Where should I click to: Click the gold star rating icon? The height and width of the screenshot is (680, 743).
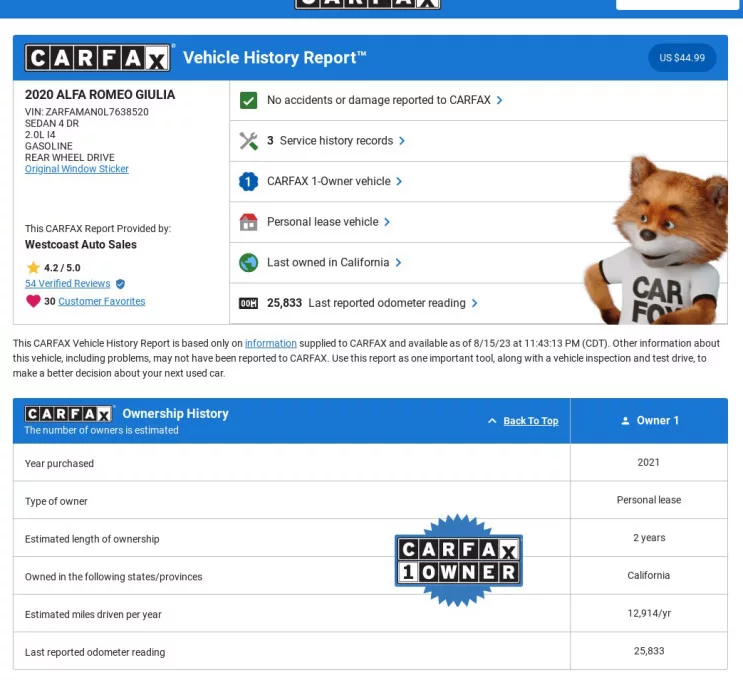[33, 268]
